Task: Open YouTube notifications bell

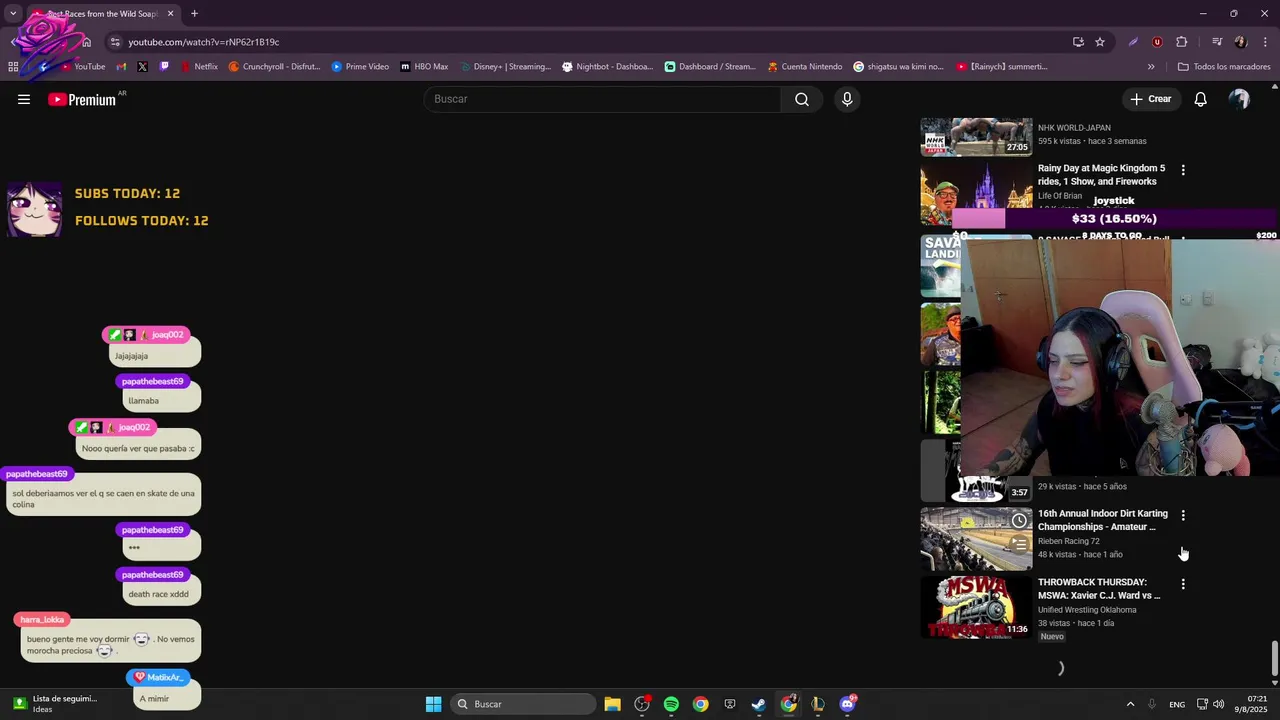Action: pos(1200,99)
